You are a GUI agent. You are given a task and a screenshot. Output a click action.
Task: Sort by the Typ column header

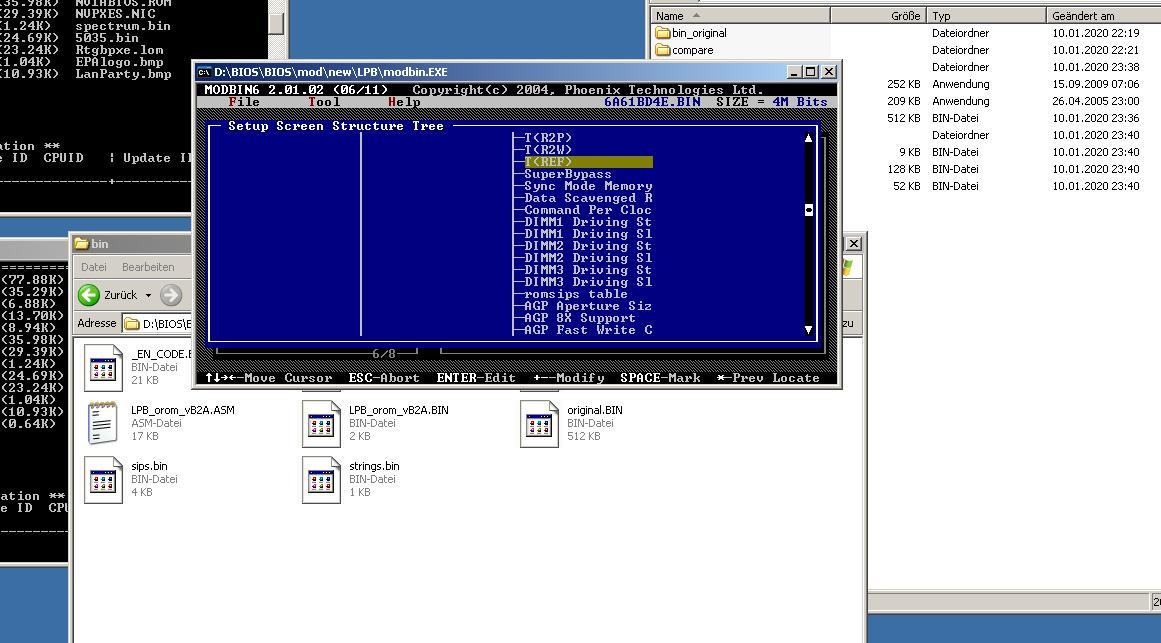986,16
